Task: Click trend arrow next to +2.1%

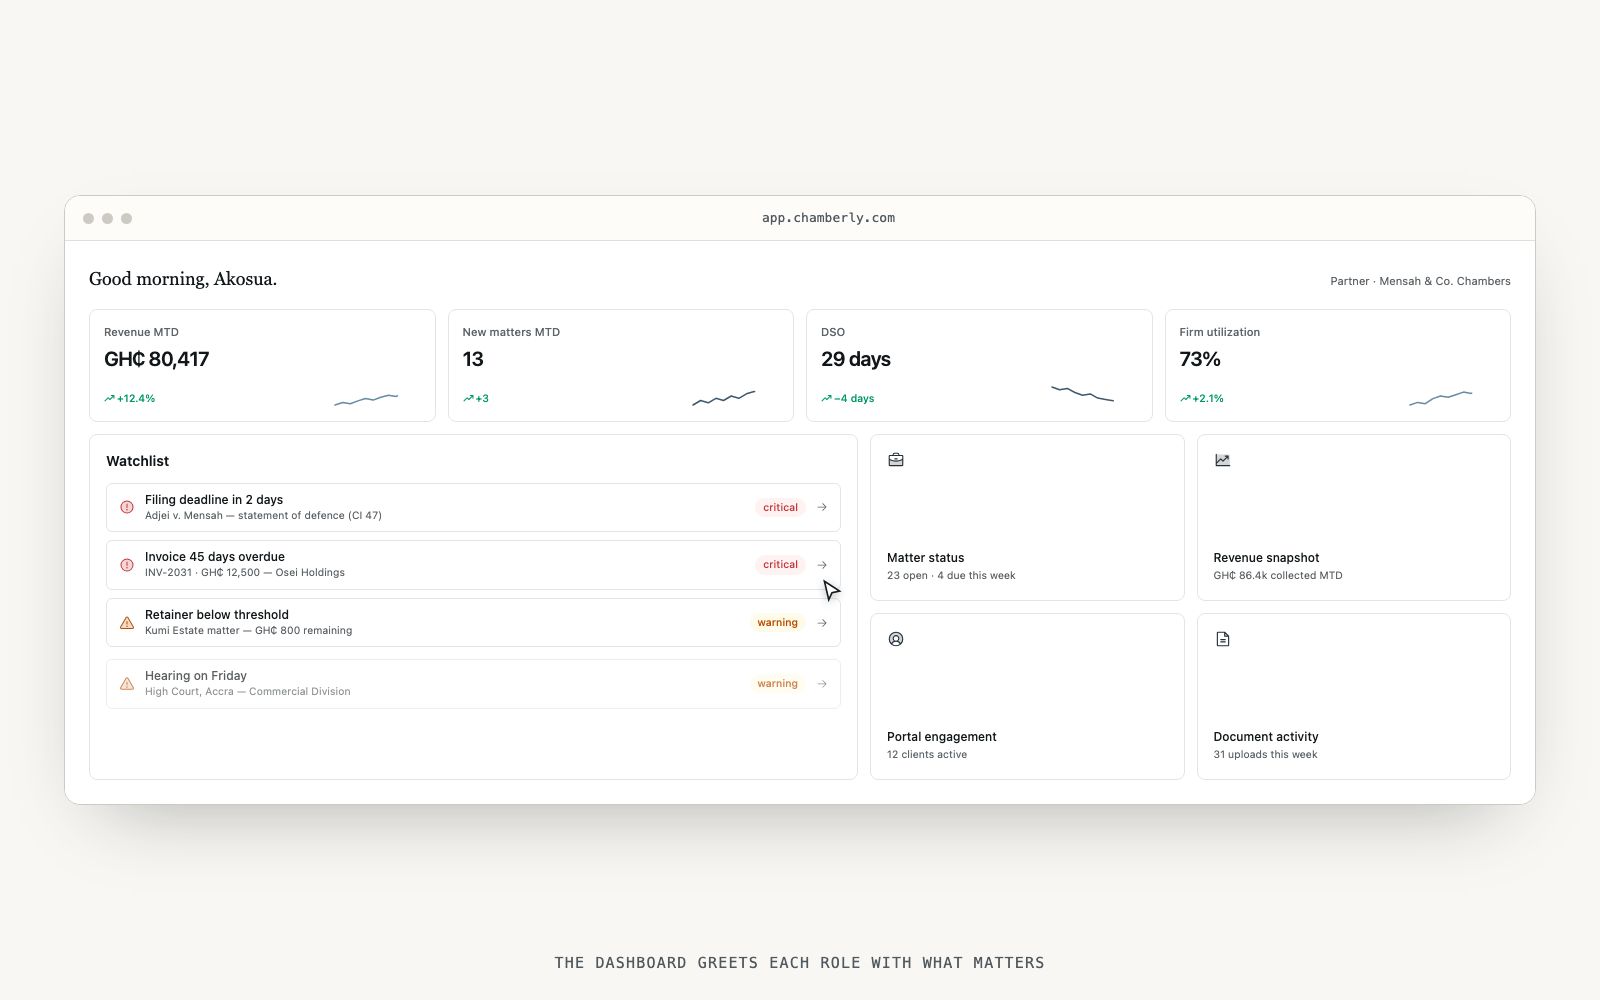Action: coord(1185,398)
